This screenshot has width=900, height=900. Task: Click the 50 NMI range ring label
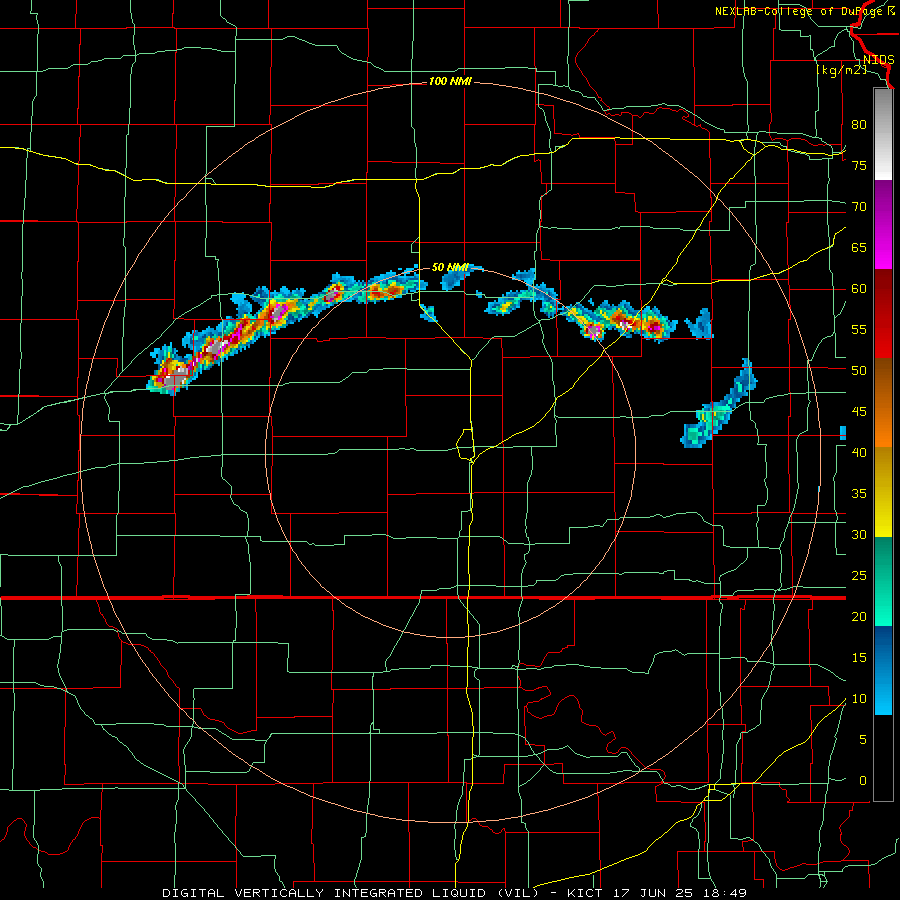point(450,267)
